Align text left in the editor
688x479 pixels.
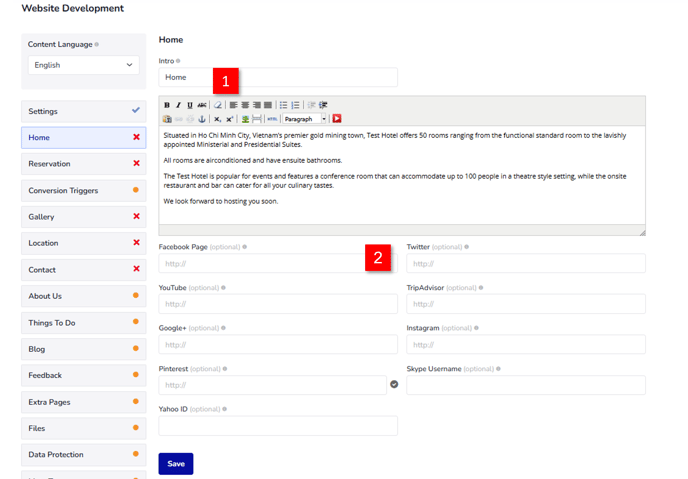233,105
